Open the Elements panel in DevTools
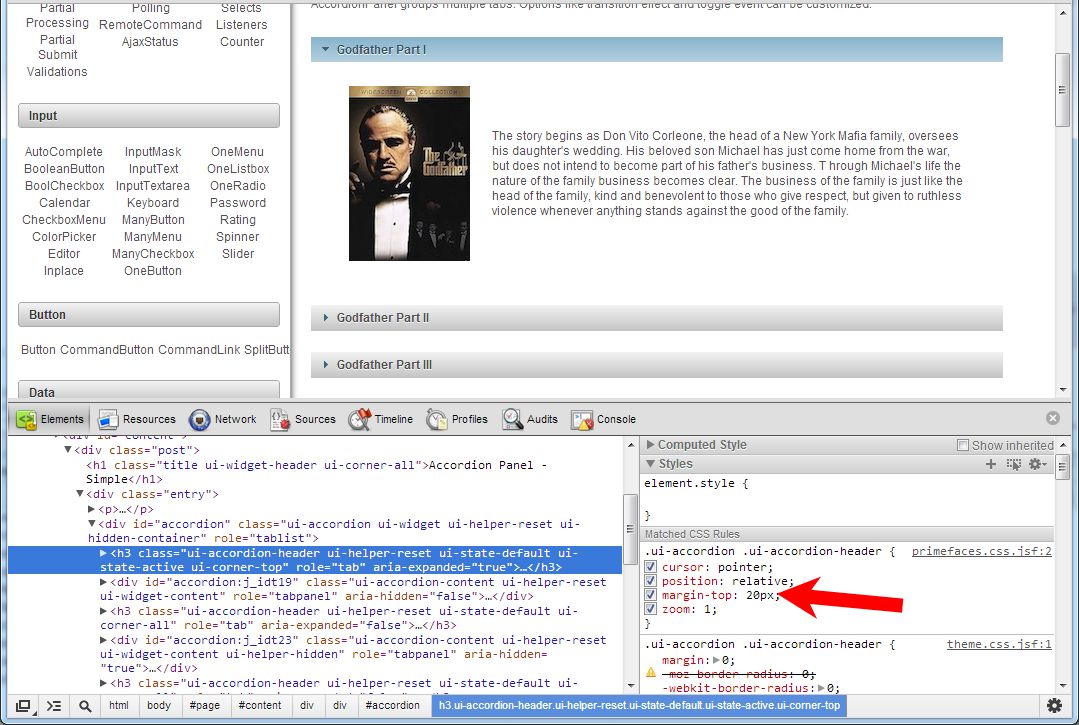The image size is (1079, 725). point(50,419)
